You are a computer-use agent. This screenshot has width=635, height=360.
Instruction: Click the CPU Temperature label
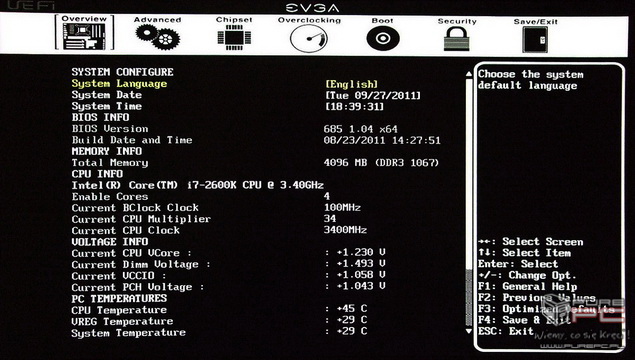(119, 310)
